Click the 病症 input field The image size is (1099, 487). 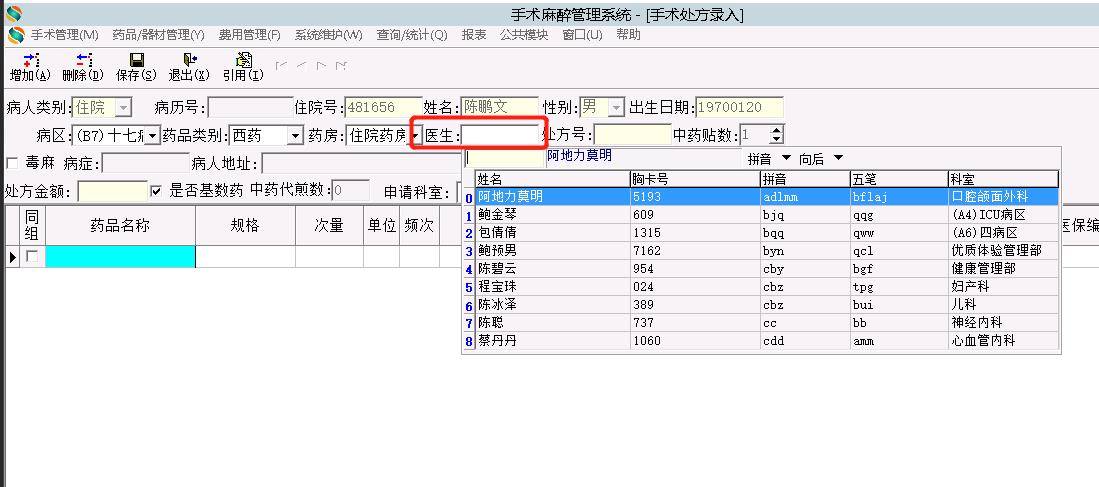tap(146, 164)
